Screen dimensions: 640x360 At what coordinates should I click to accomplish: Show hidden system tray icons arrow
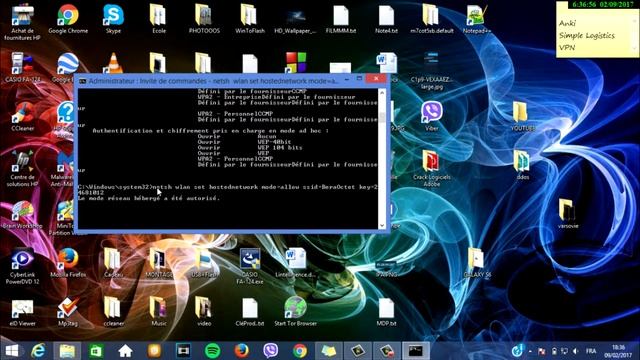530,351
